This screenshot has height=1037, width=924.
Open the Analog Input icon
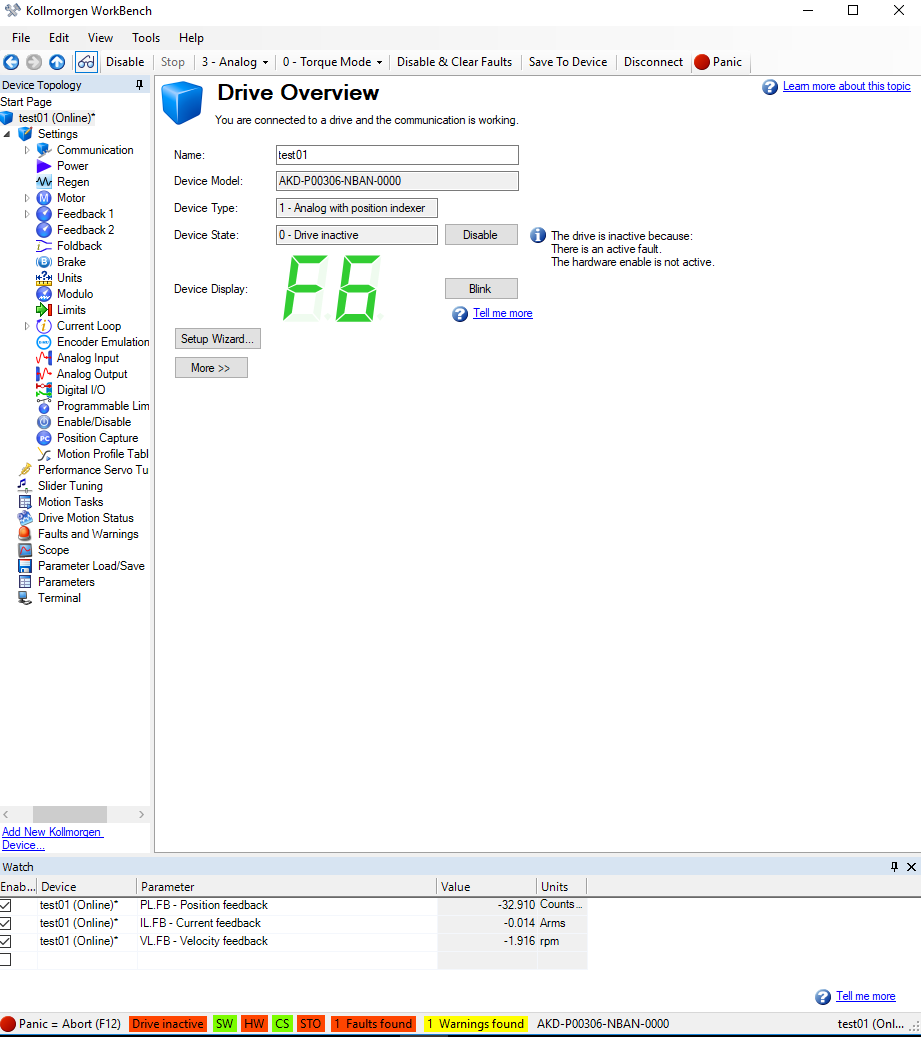click(x=44, y=358)
